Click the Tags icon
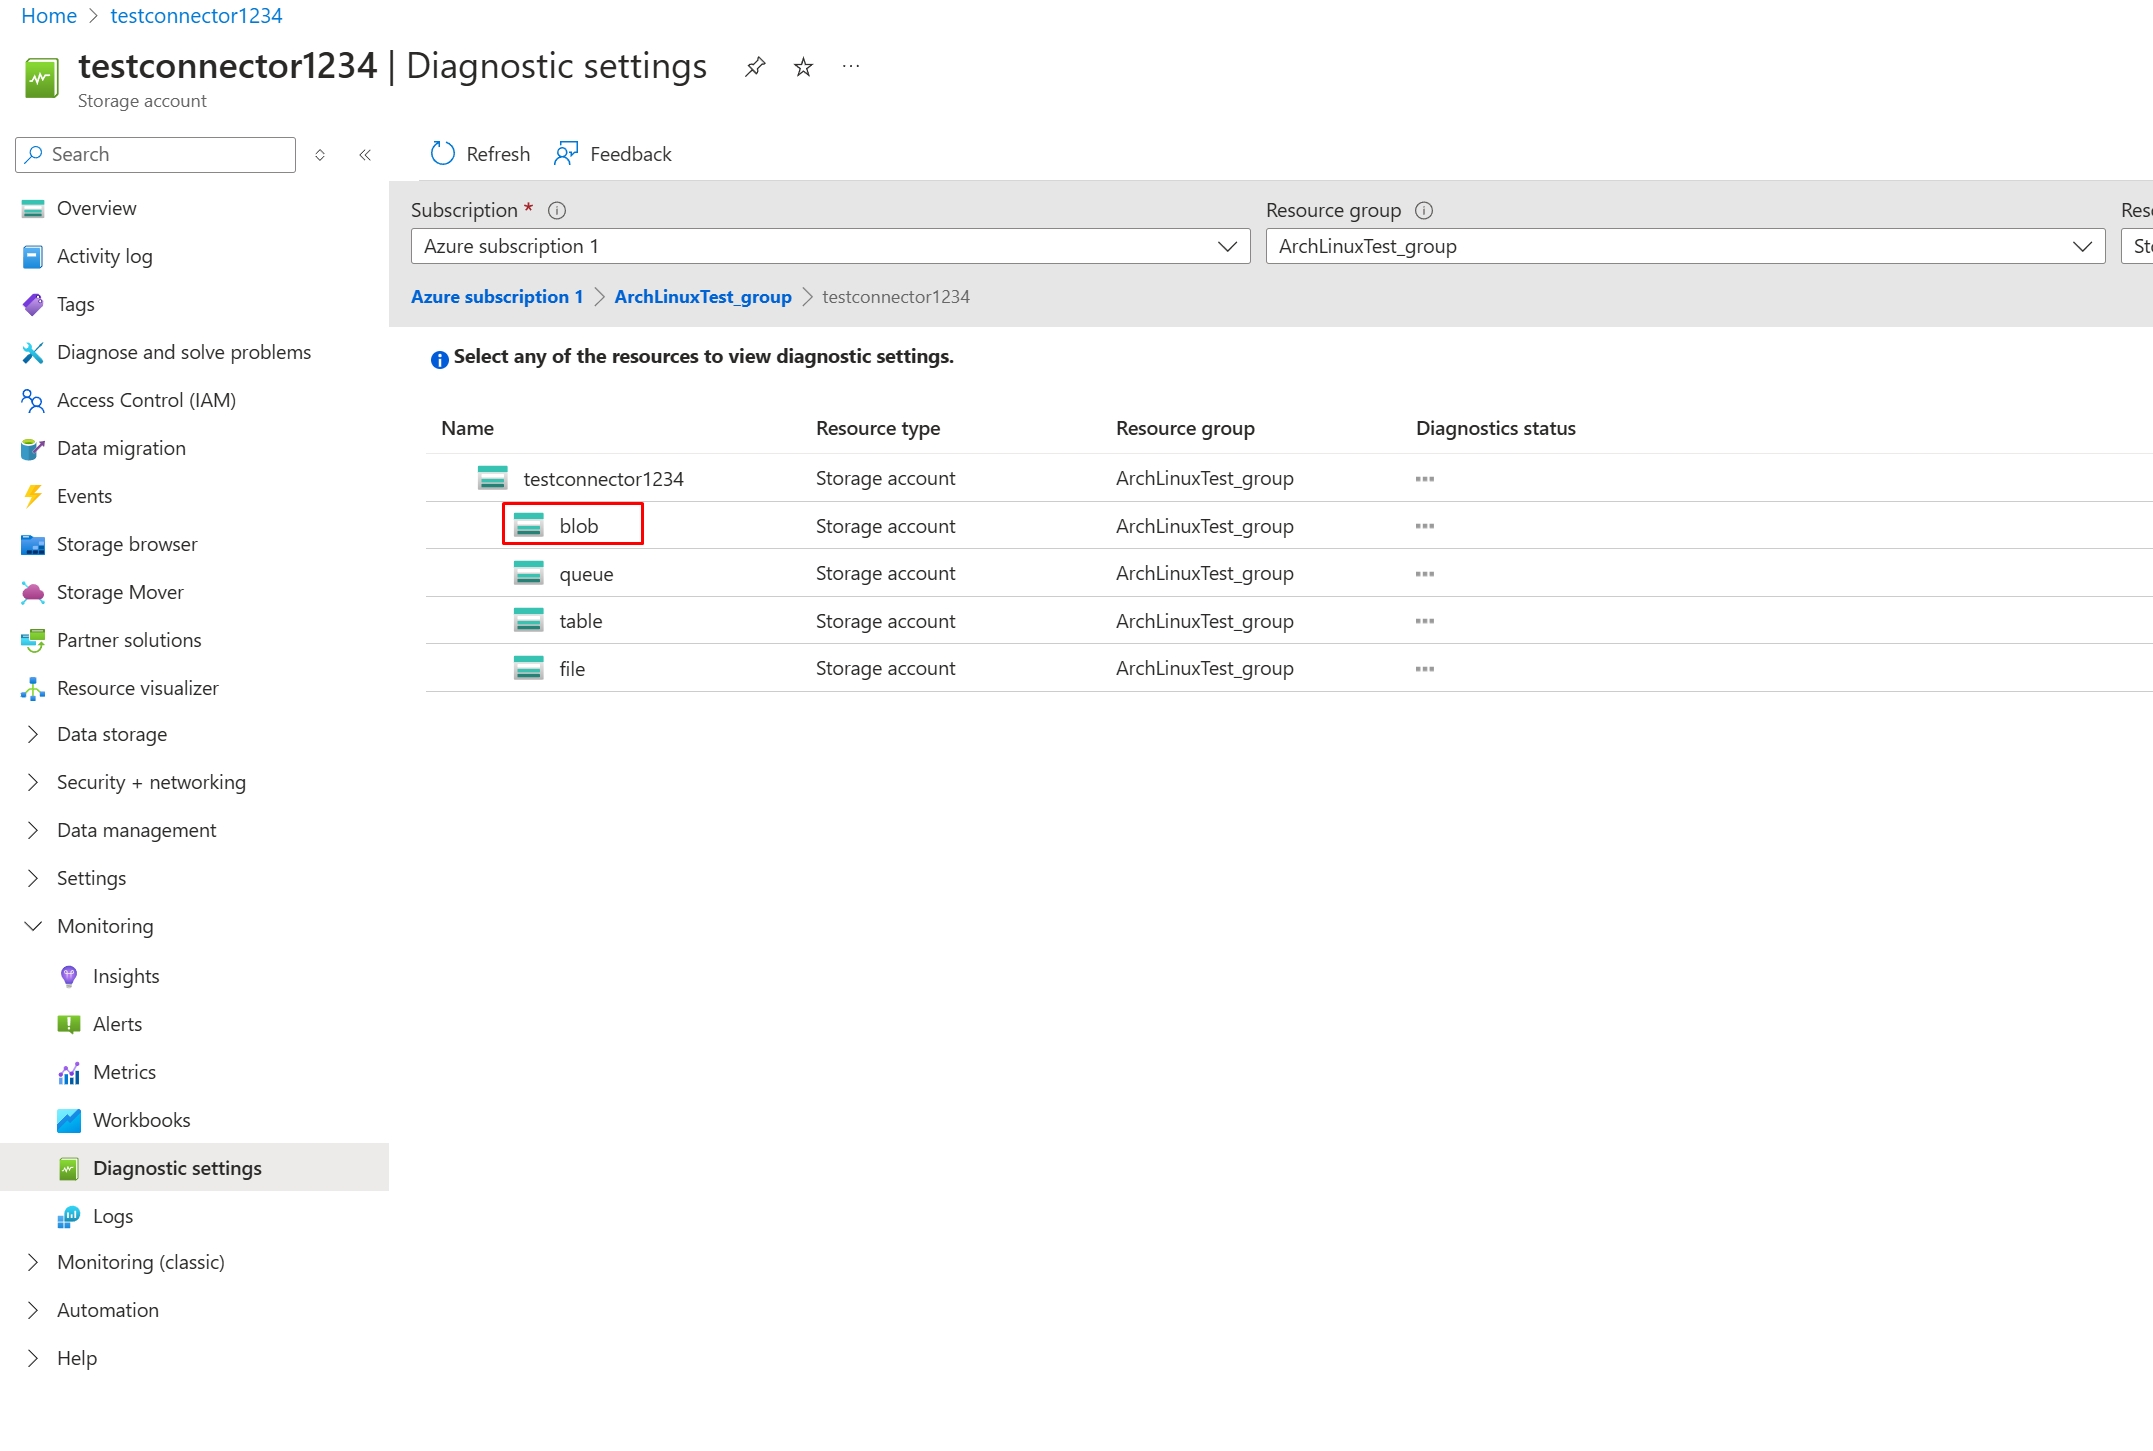Image resolution: width=2153 pixels, height=1451 pixels. (x=33, y=304)
